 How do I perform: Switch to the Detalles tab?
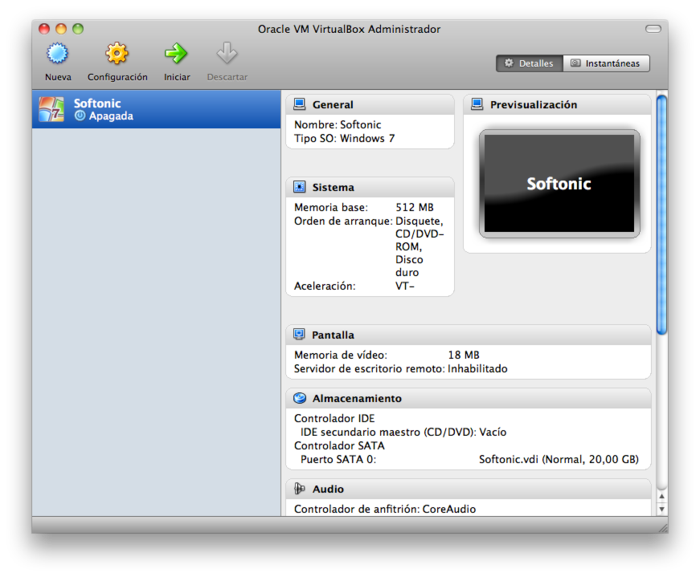529,63
